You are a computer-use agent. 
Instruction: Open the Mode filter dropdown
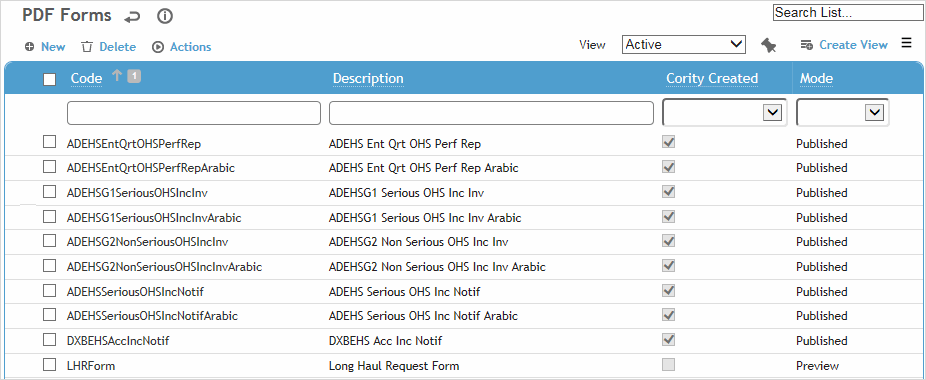pos(843,112)
